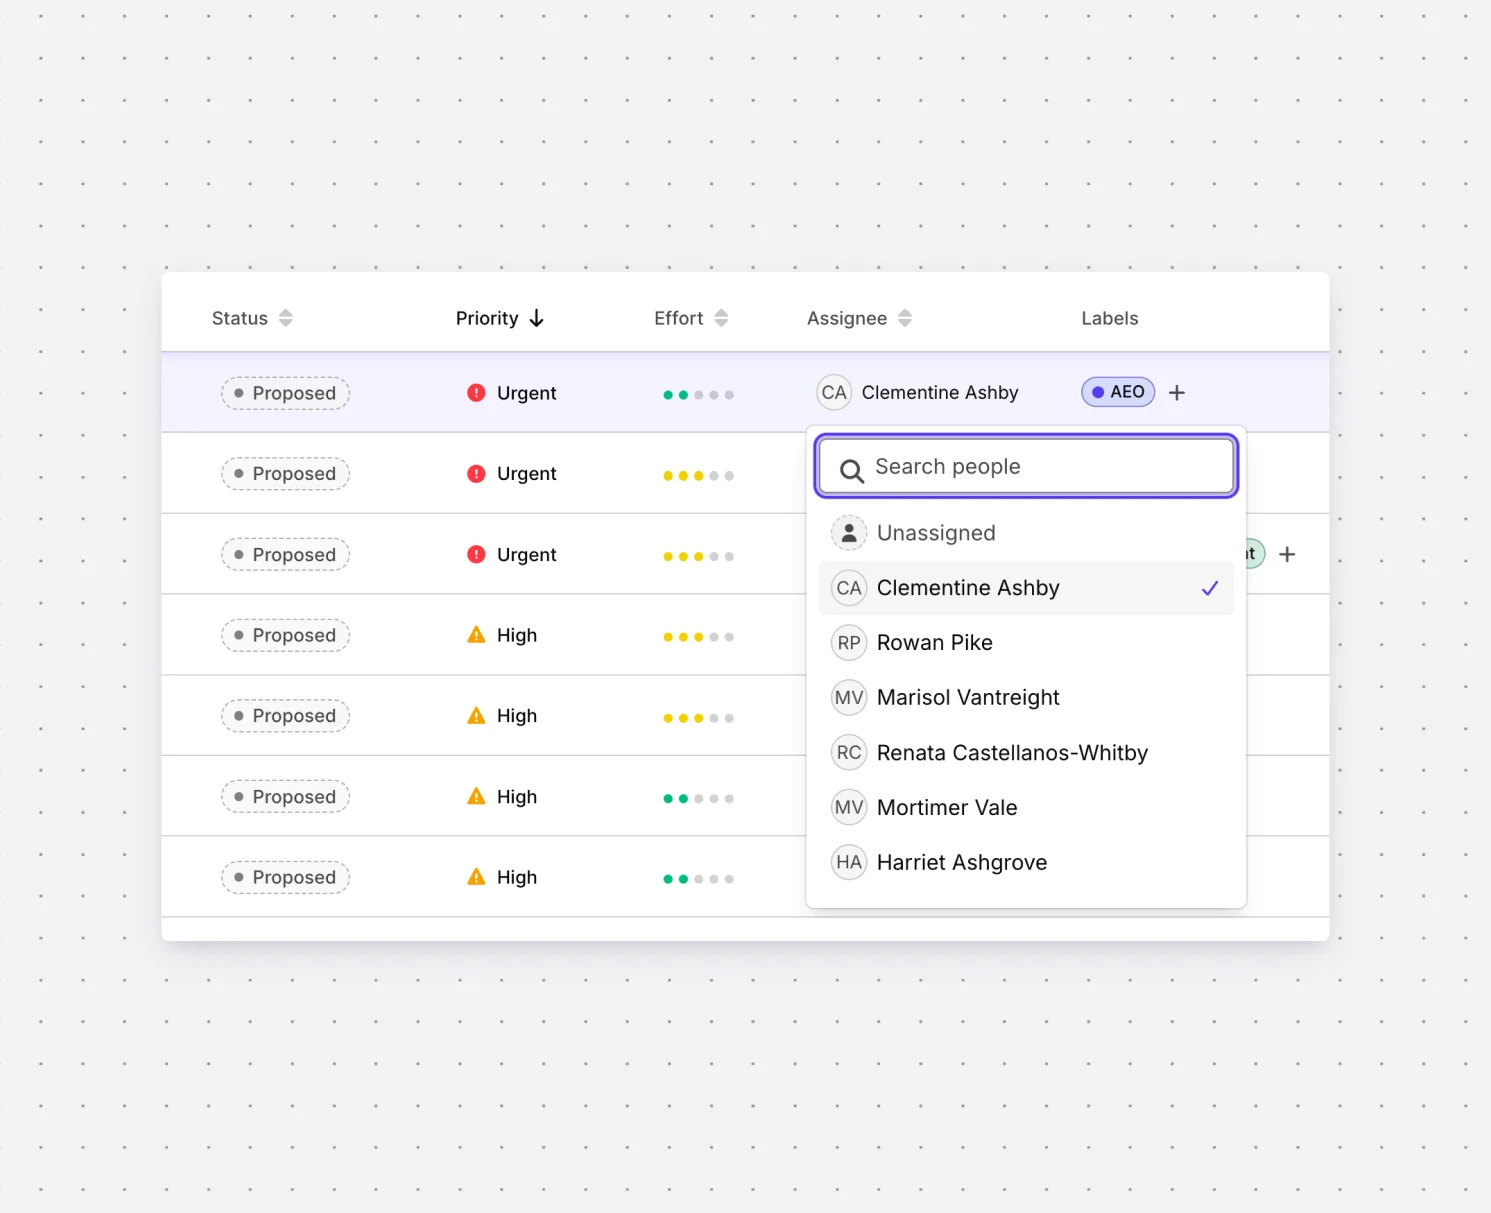Viewport: 1491px width, 1213px height.
Task: Click the Search people input field
Action: (x=1027, y=466)
